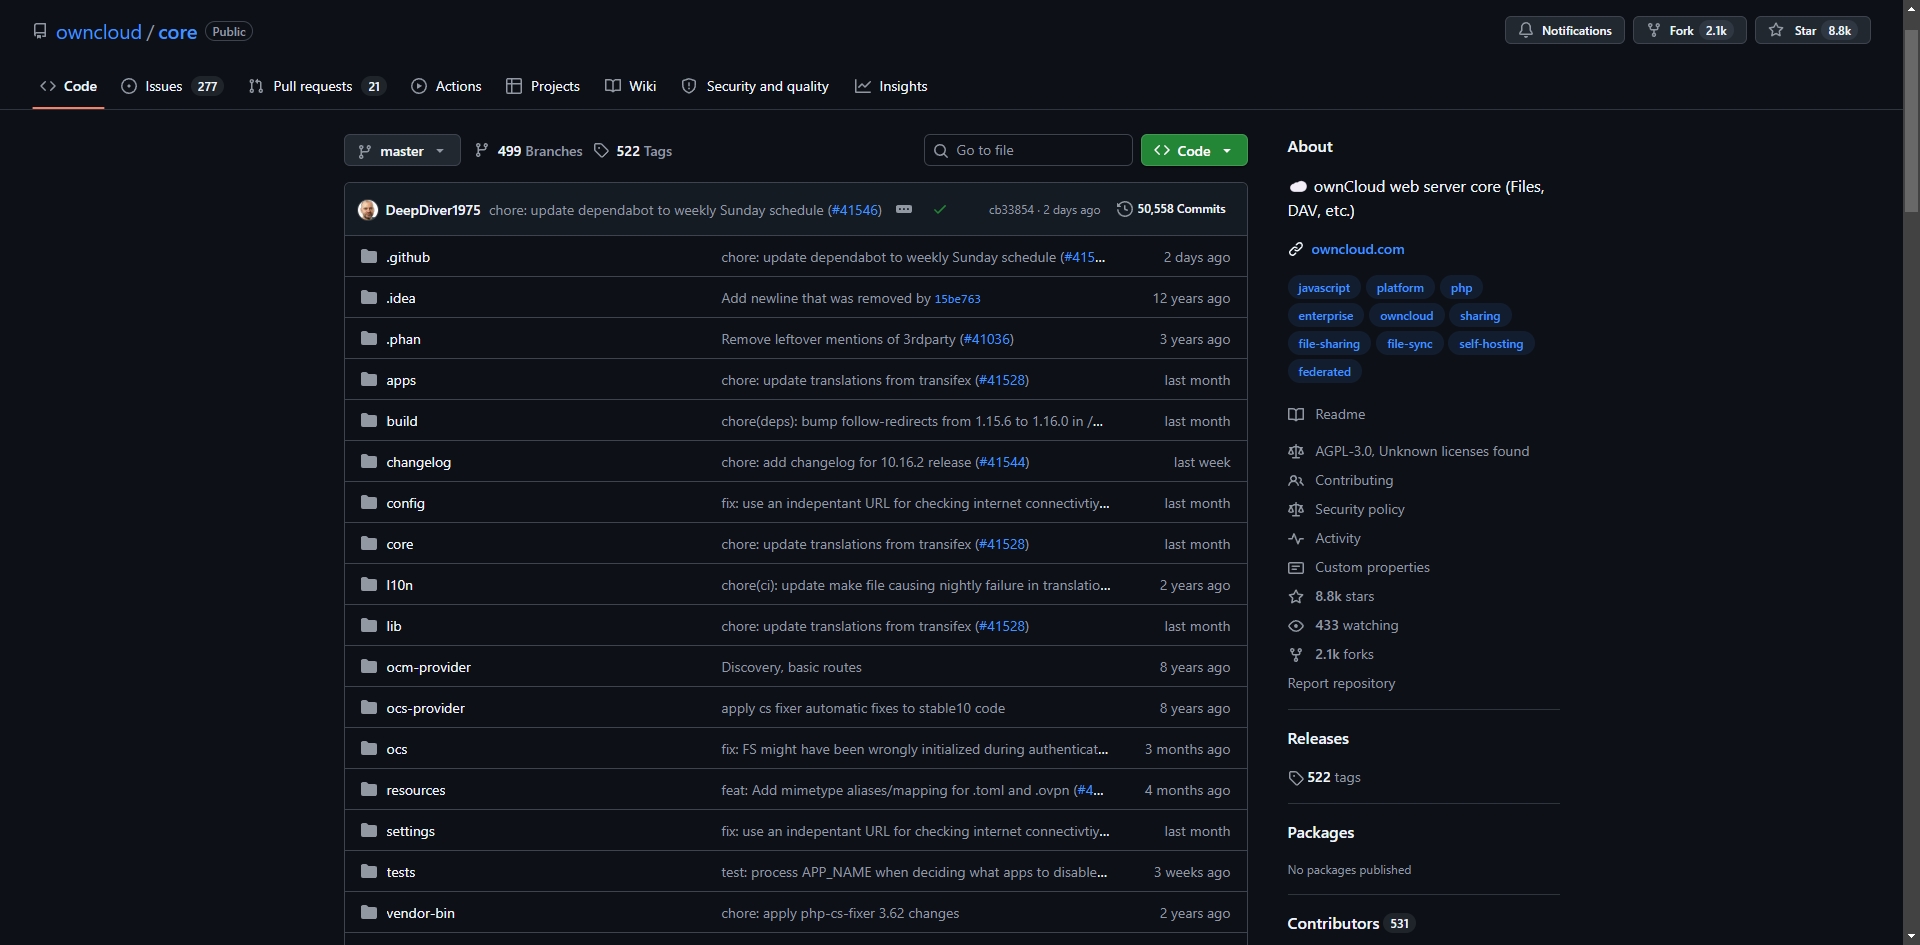Click the .github folder icon
Image resolution: width=1920 pixels, height=945 pixels.
(369, 257)
